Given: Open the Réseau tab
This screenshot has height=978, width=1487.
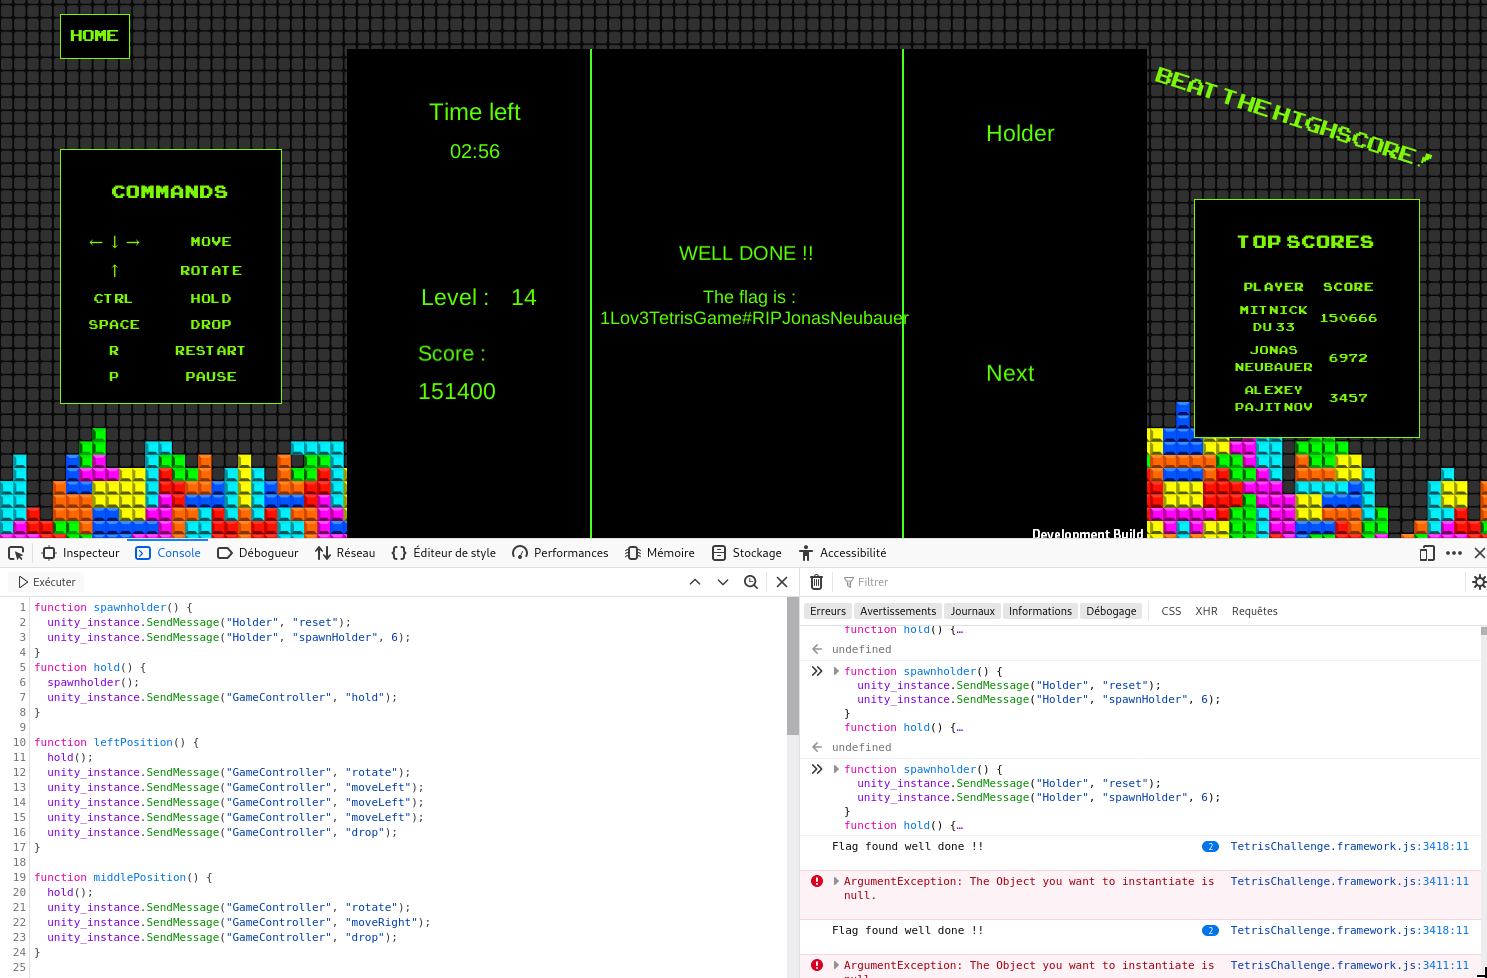Looking at the screenshot, I should coord(345,553).
